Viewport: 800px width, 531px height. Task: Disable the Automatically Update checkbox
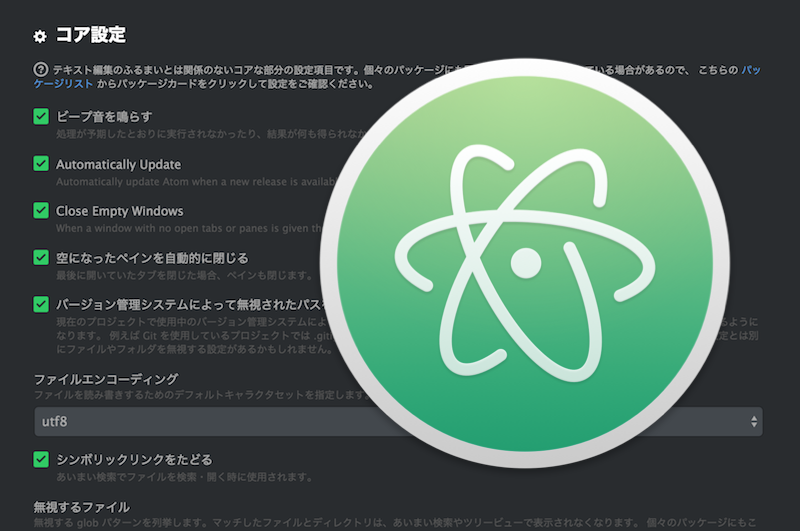tap(41, 164)
